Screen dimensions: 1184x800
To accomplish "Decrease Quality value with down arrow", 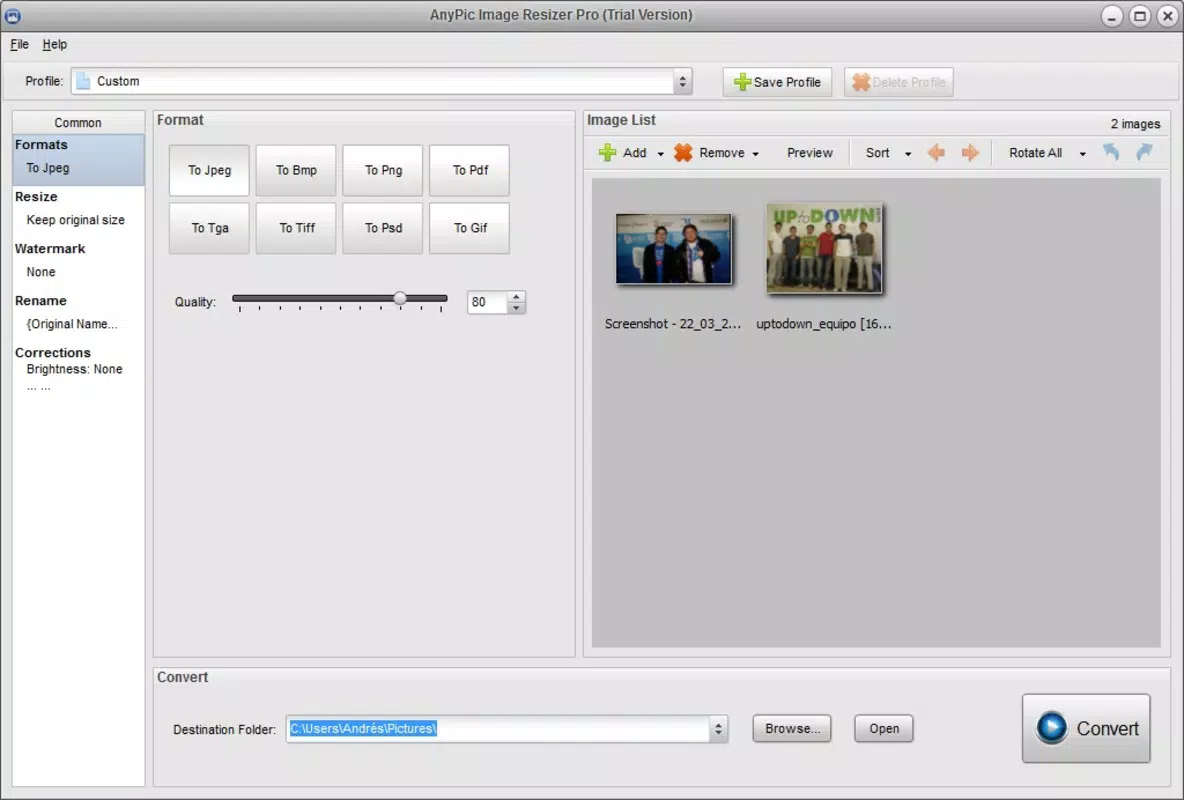I will 516,308.
